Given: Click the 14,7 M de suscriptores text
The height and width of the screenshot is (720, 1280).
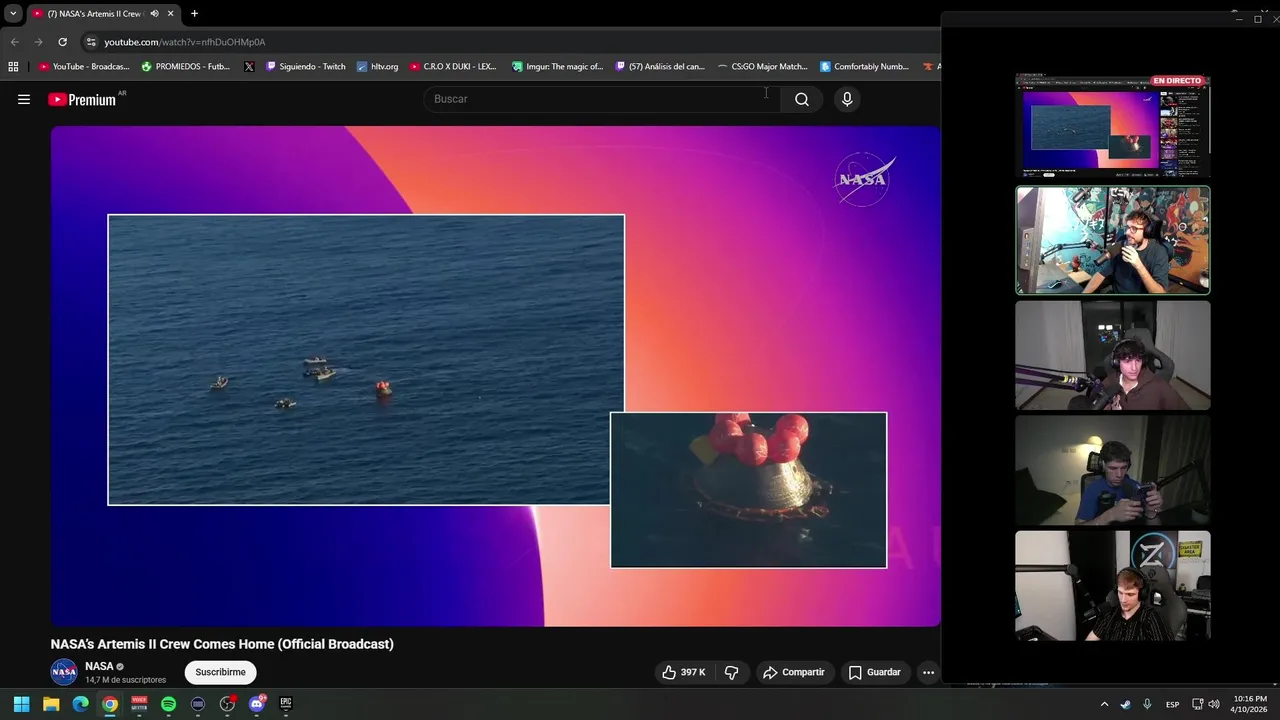Looking at the screenshot, I should (125, 680).
